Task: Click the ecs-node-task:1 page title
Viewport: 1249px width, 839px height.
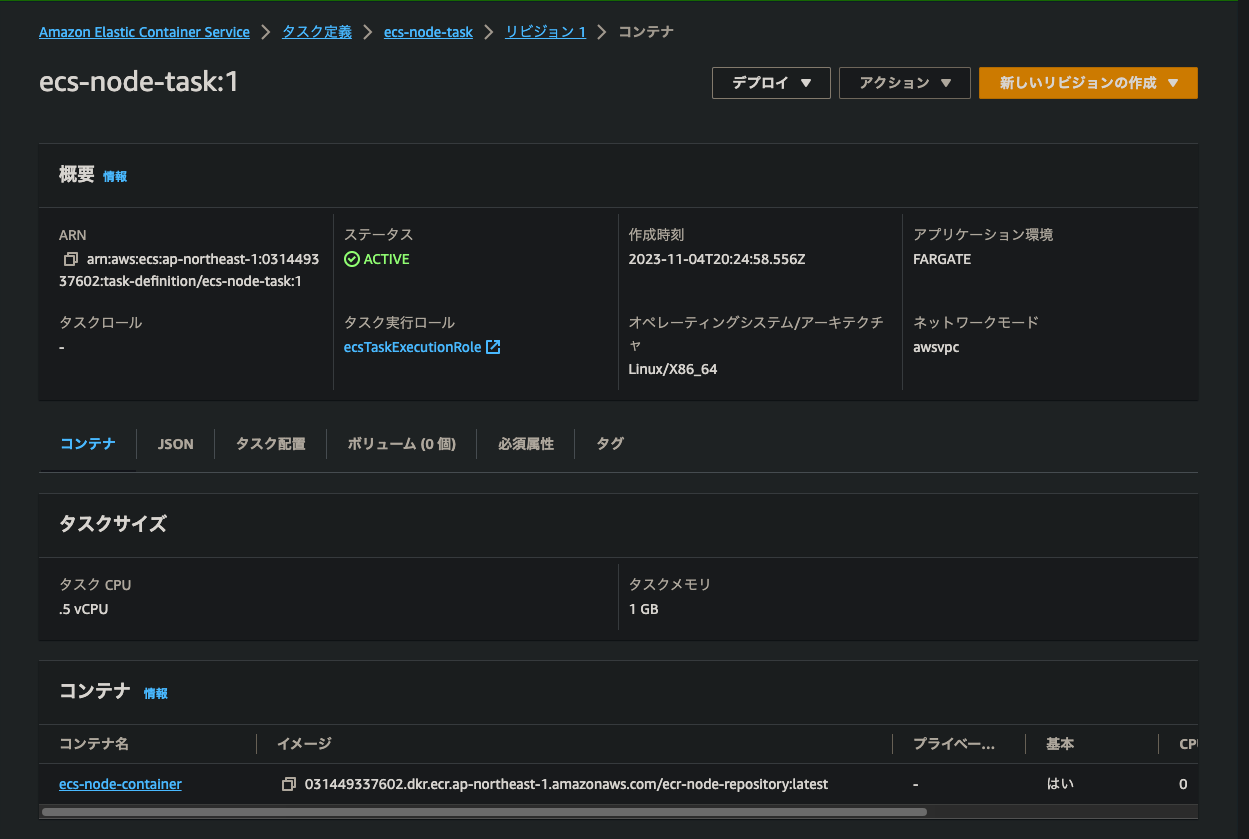Action: coord(139,82)
